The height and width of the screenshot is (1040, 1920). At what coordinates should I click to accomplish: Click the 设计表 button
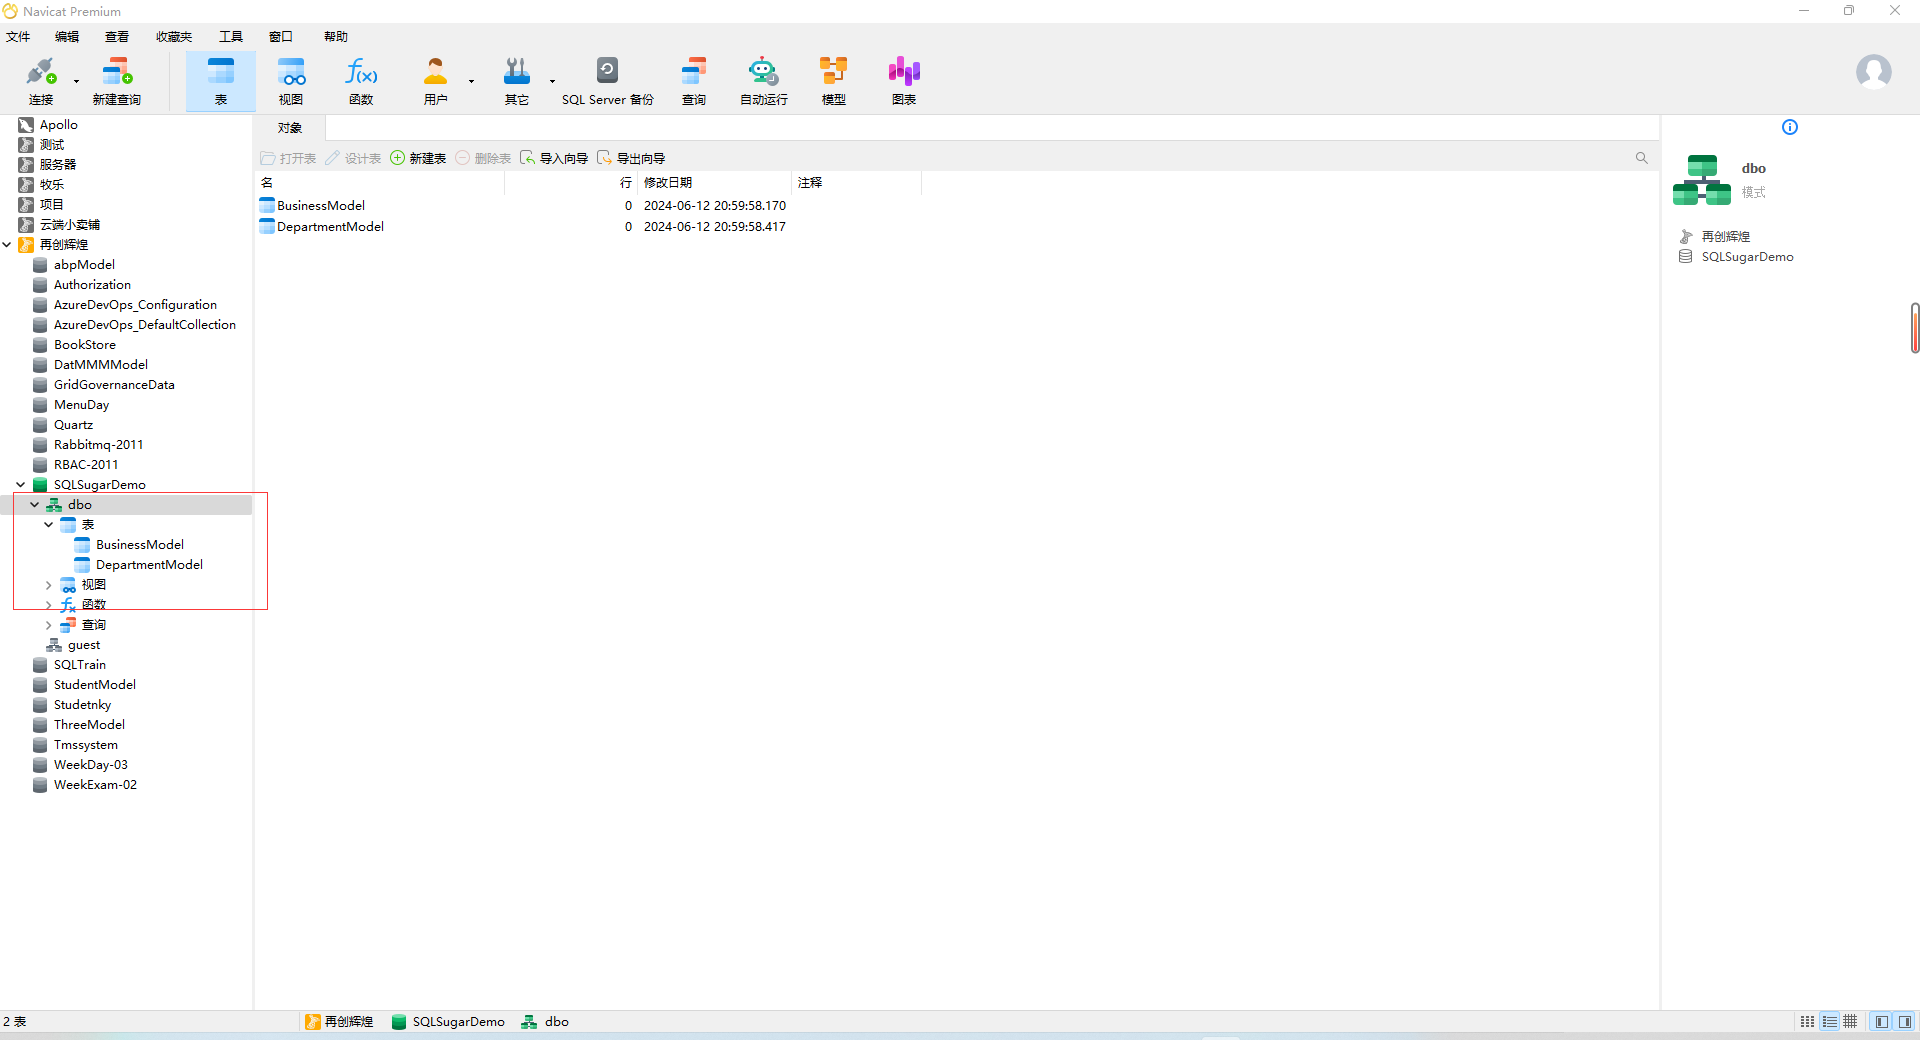pyautogui.click(x=353, y=158)
